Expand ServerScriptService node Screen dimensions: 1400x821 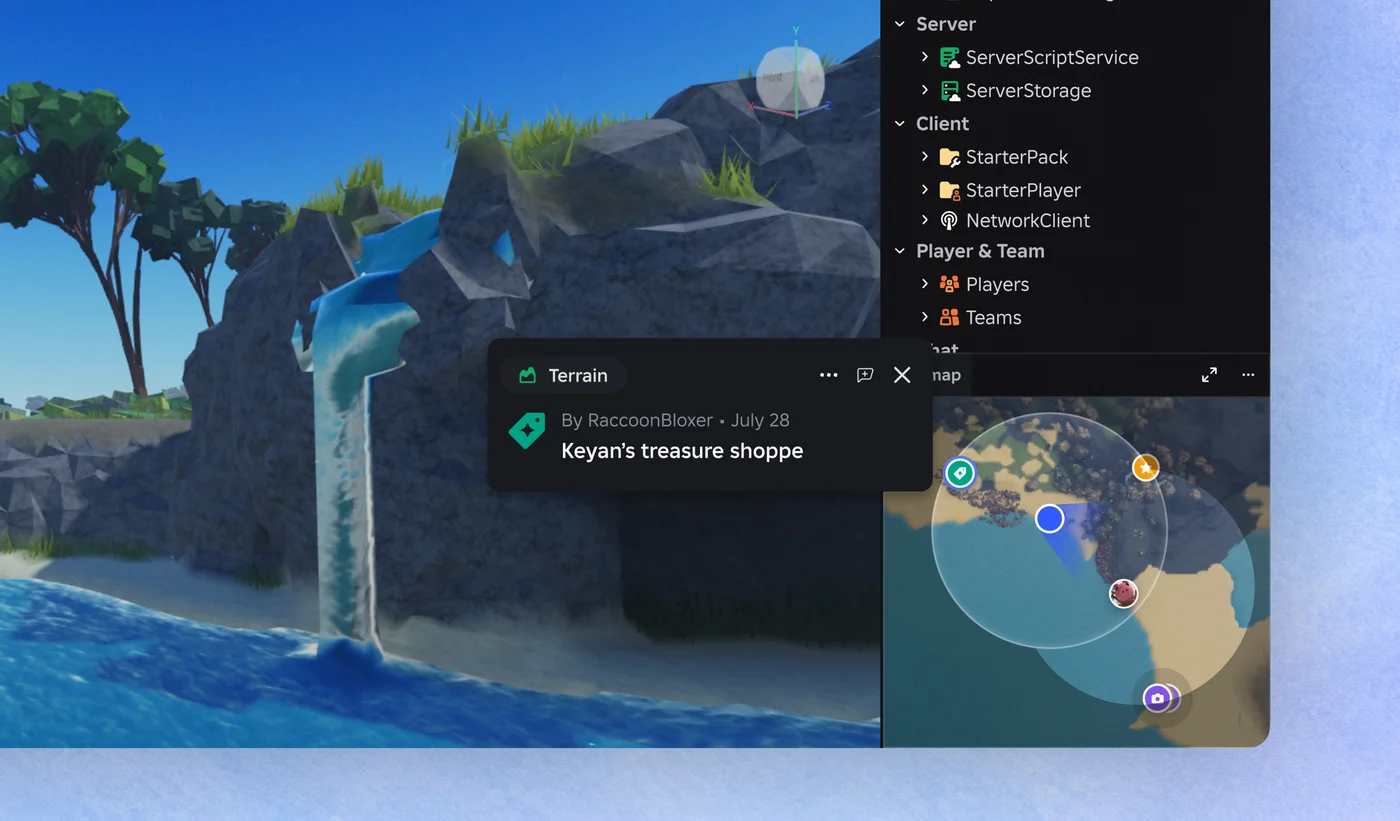click(x=925, y=57)
